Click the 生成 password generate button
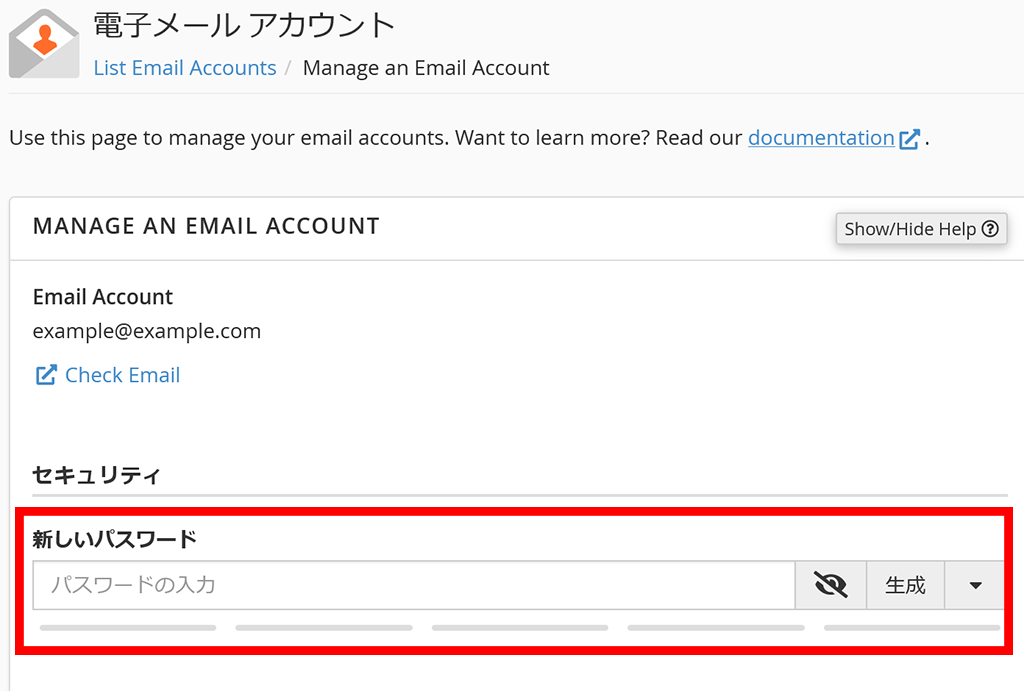 [905, 585]
